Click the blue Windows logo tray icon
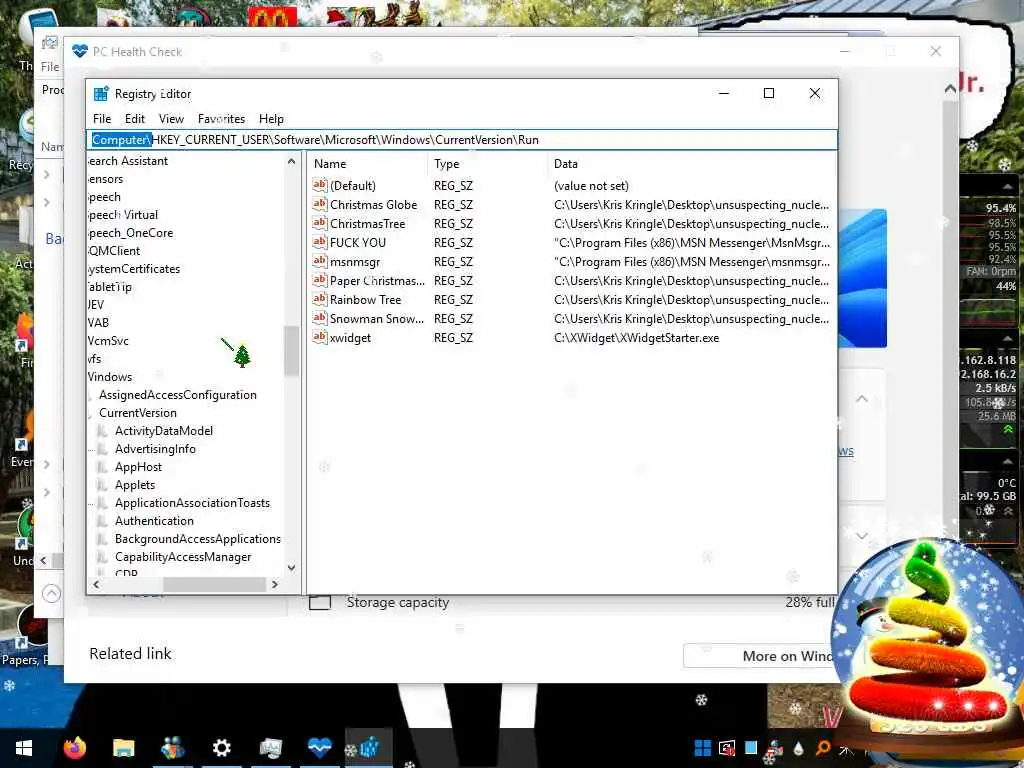Image resolution: width=1024 pixels, height=768 pixels. pyautogui.click(x=703, y=748)
